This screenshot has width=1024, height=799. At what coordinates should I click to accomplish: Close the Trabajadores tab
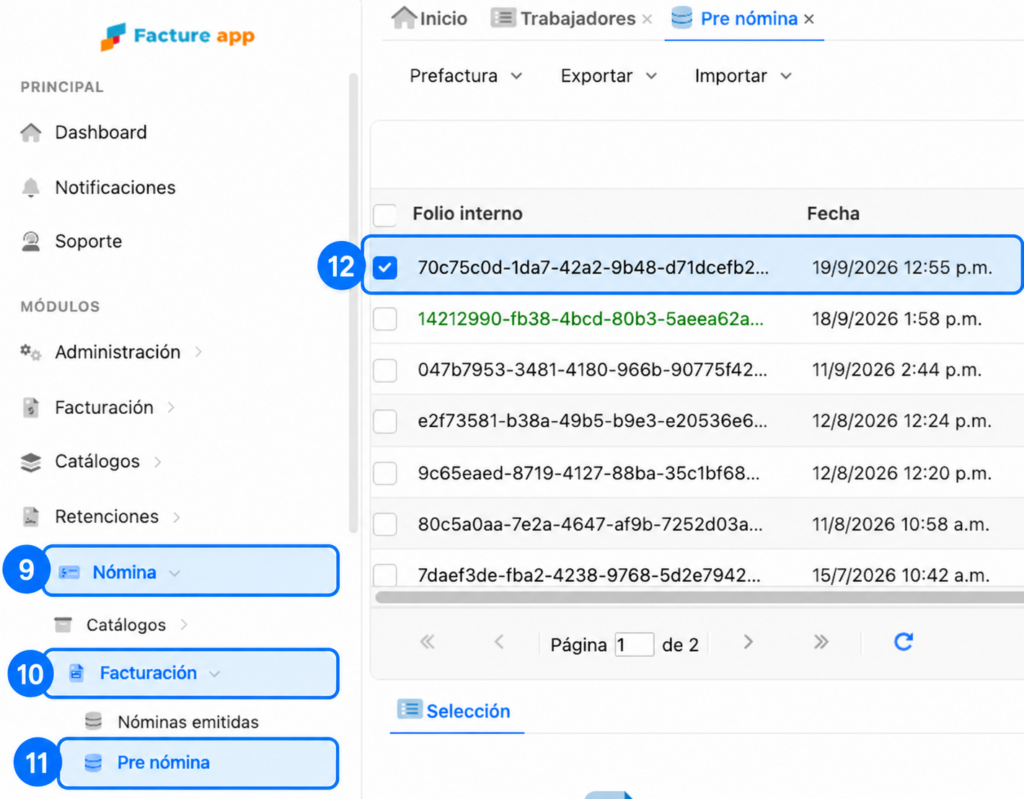pos(647,19)
